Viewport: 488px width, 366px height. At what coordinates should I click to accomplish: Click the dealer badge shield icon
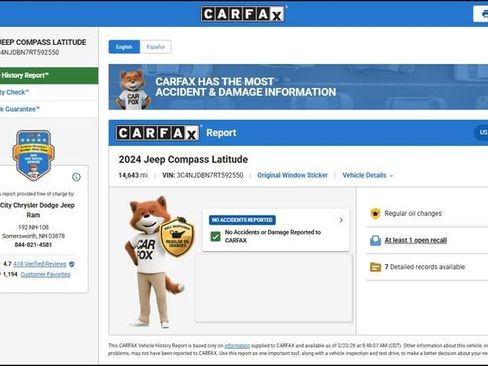[x=34, y=155]
